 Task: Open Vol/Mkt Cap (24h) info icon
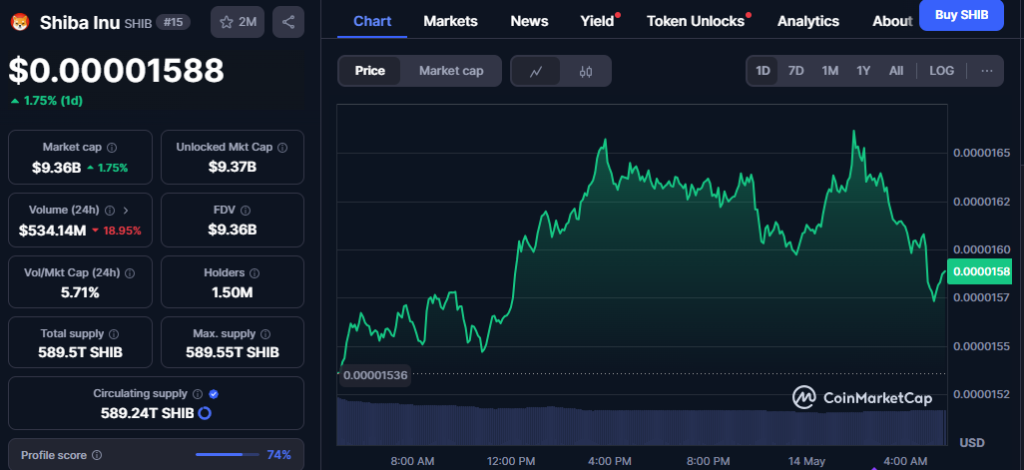click(x=129, y=273)
